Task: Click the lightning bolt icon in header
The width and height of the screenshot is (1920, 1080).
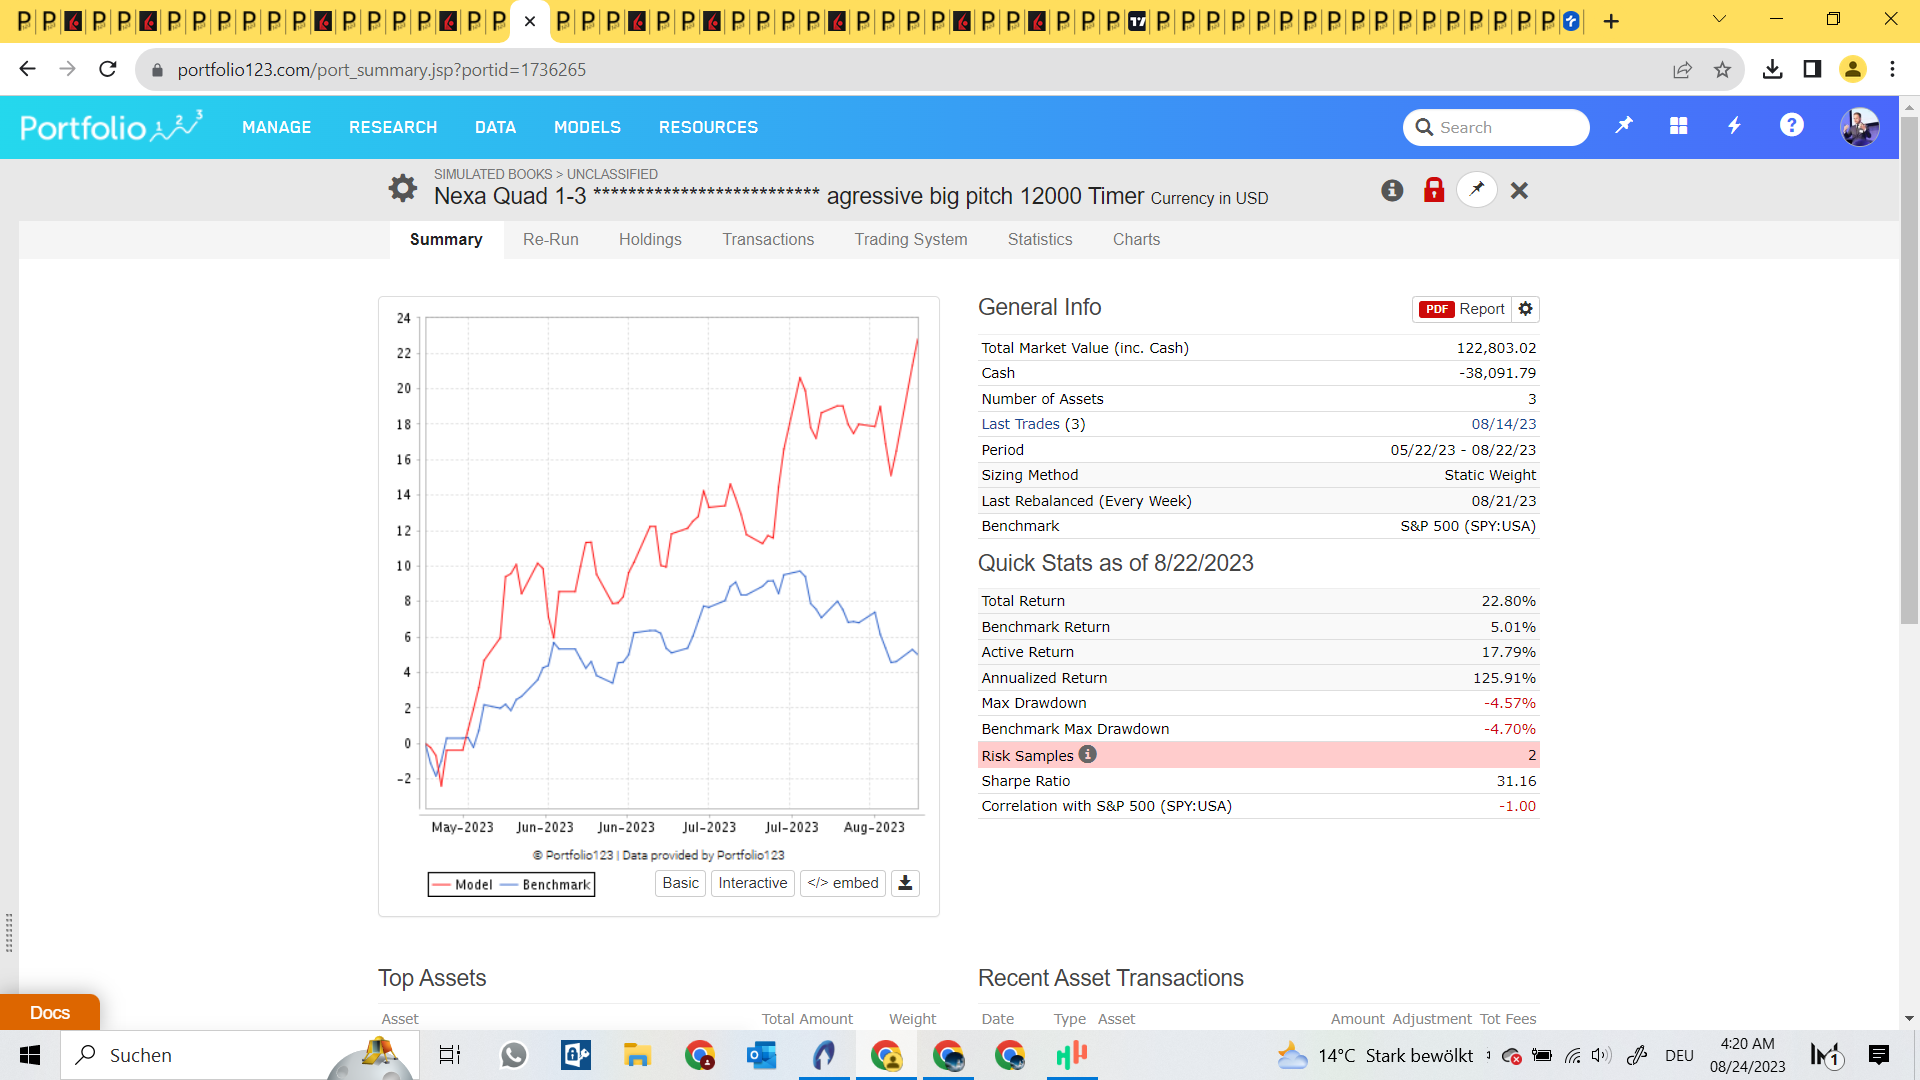Action: click(x=1735, y=126)
